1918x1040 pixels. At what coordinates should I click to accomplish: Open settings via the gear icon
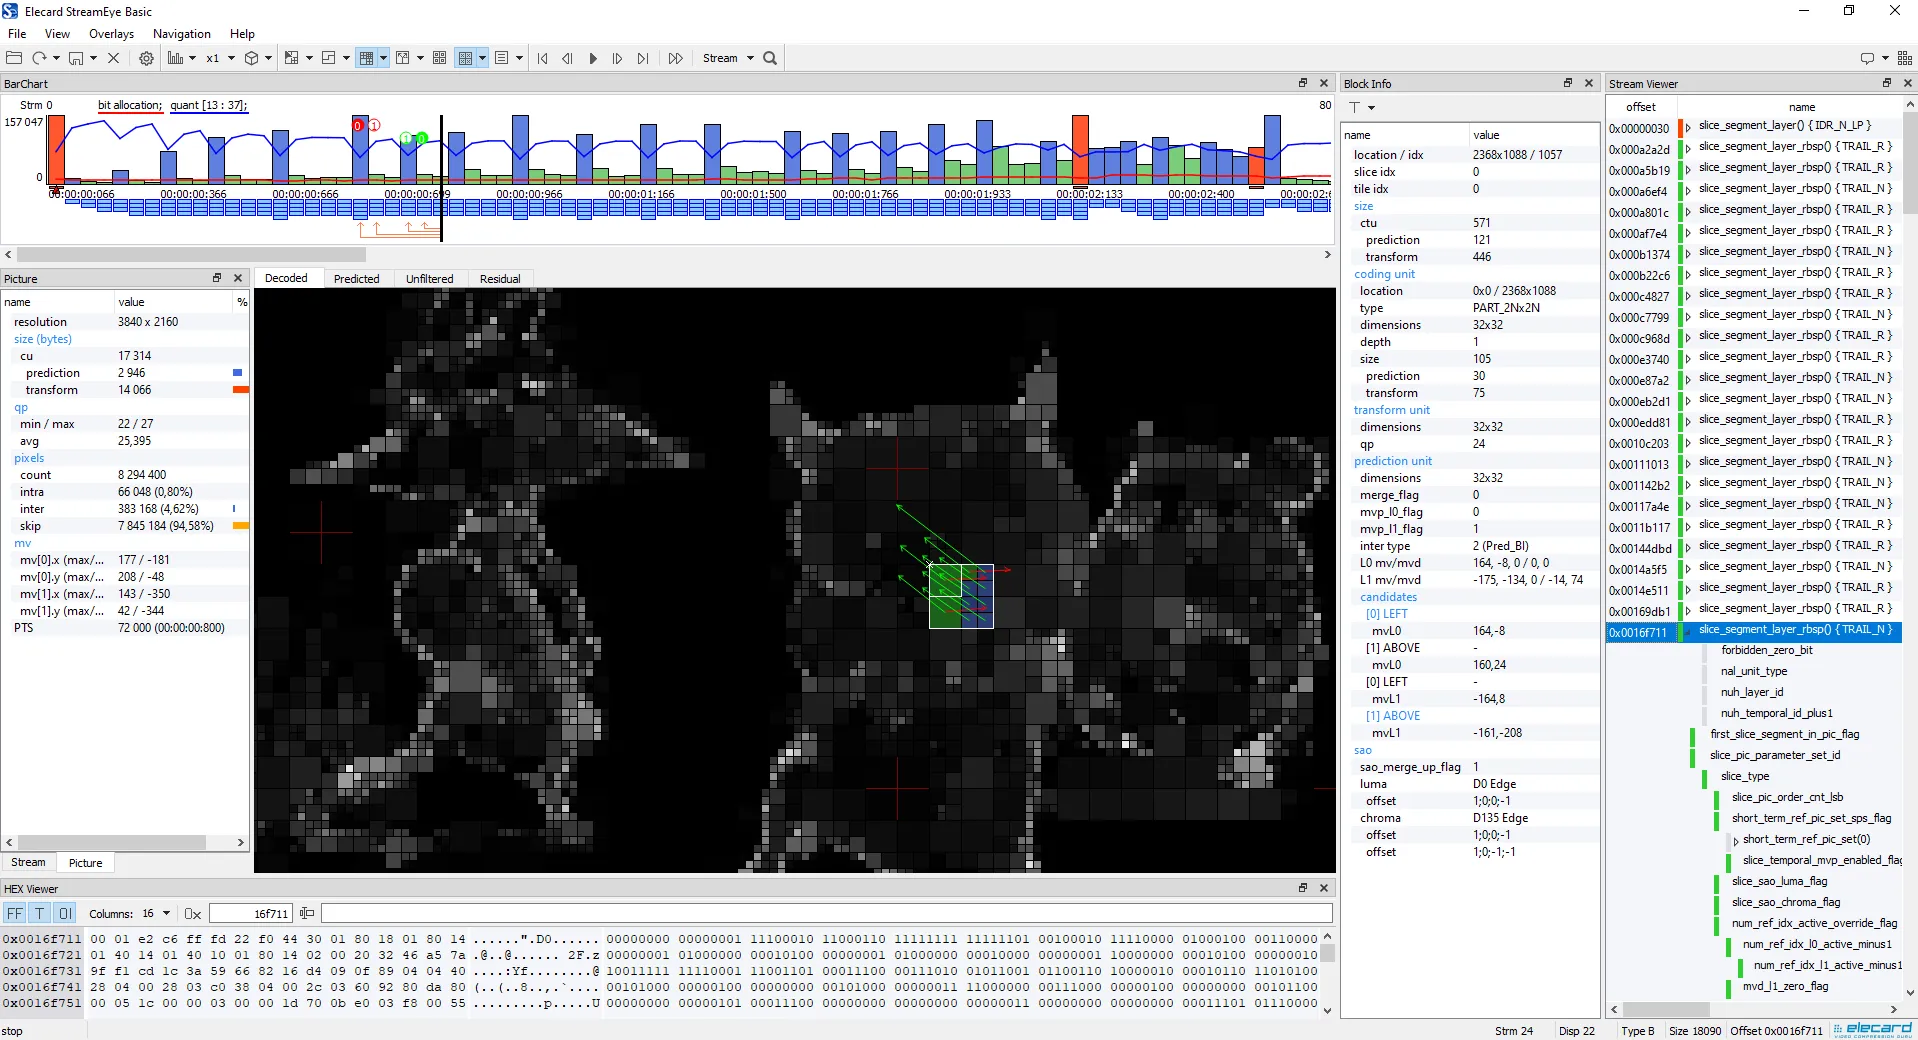click(x=146, y=58)
